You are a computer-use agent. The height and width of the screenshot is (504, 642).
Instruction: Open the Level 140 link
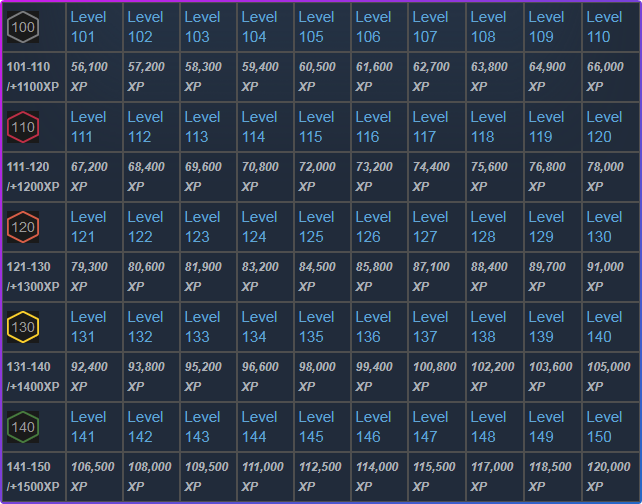[604, 327]
